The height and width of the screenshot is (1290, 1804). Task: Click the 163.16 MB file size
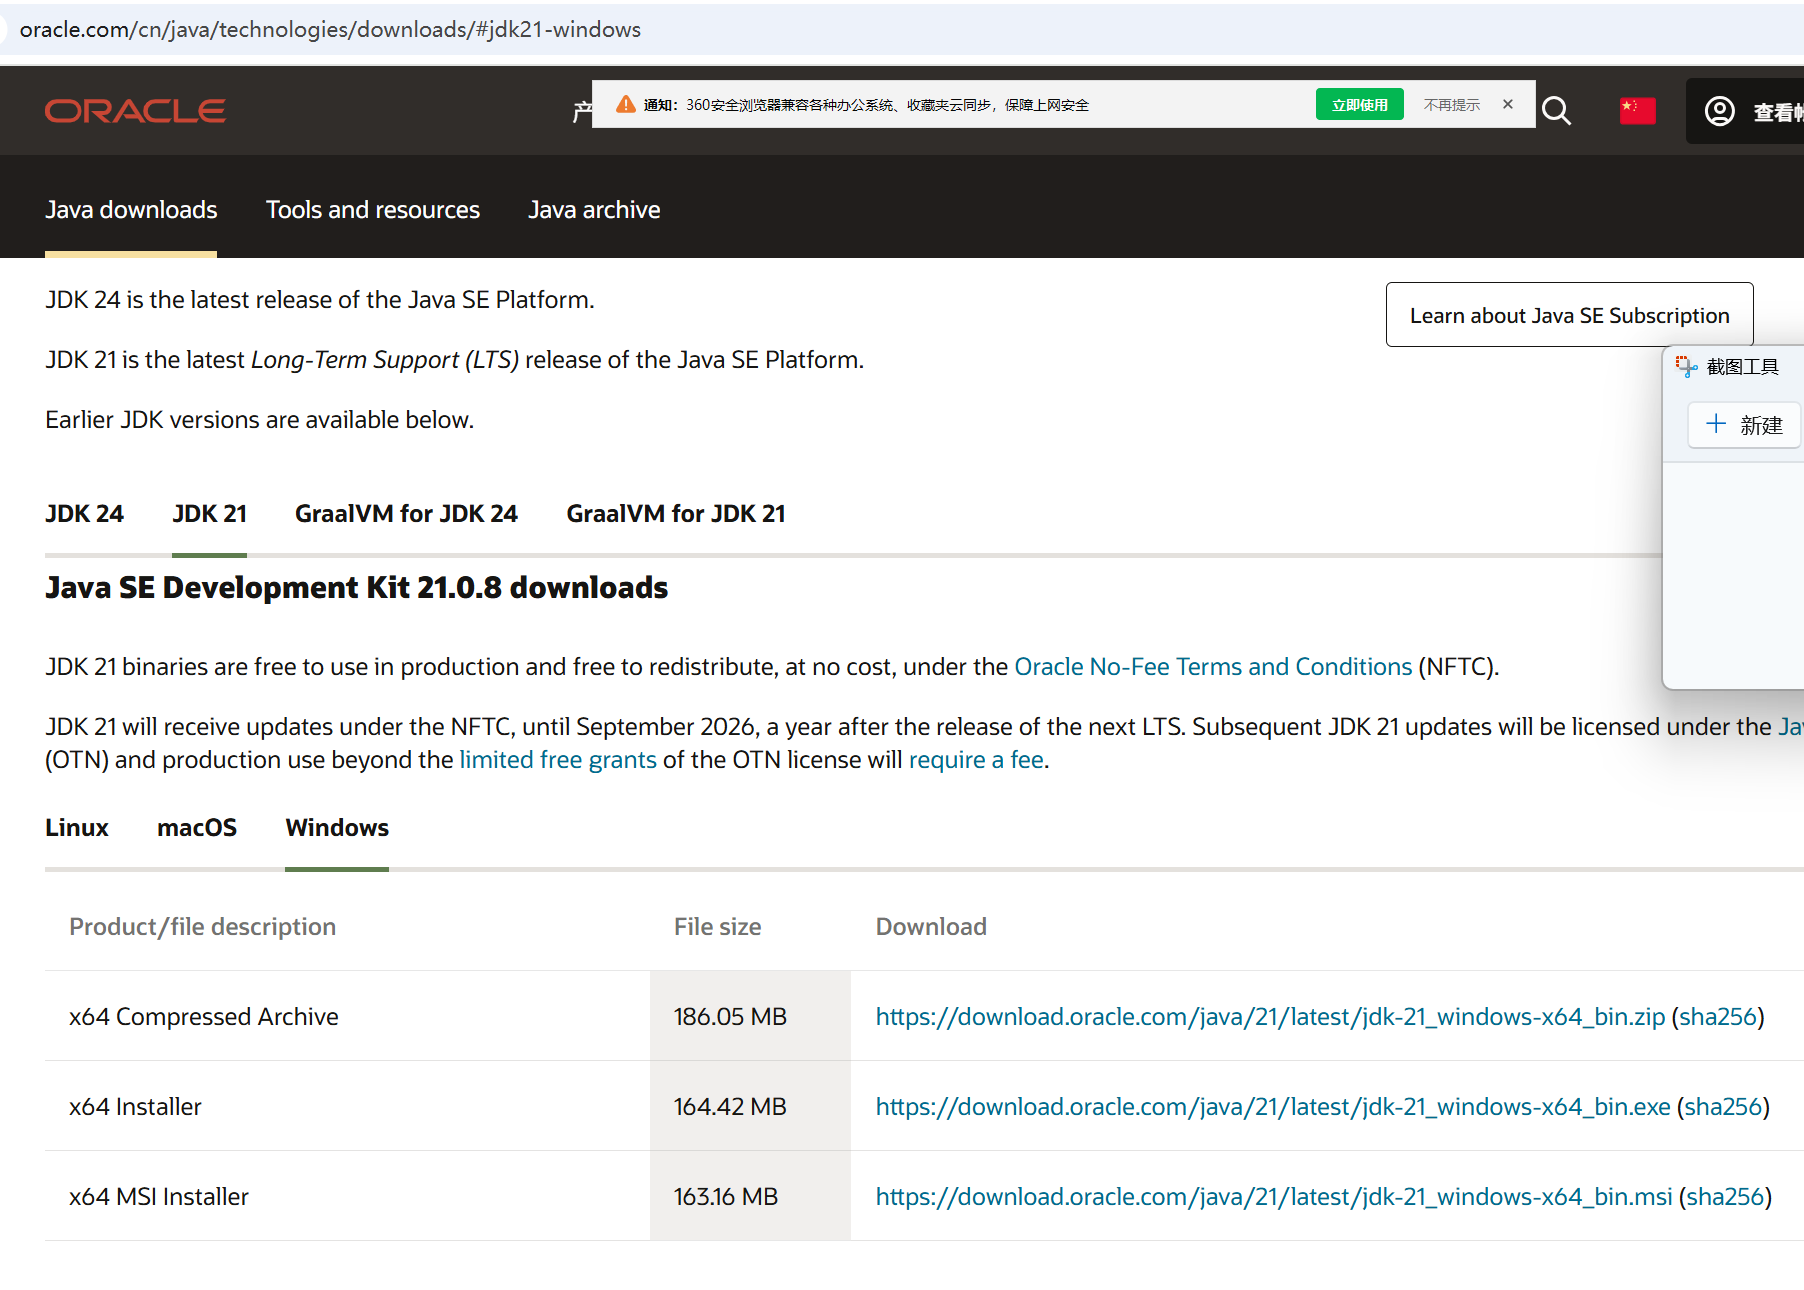pyautogui.click(x=726, y=1197)
